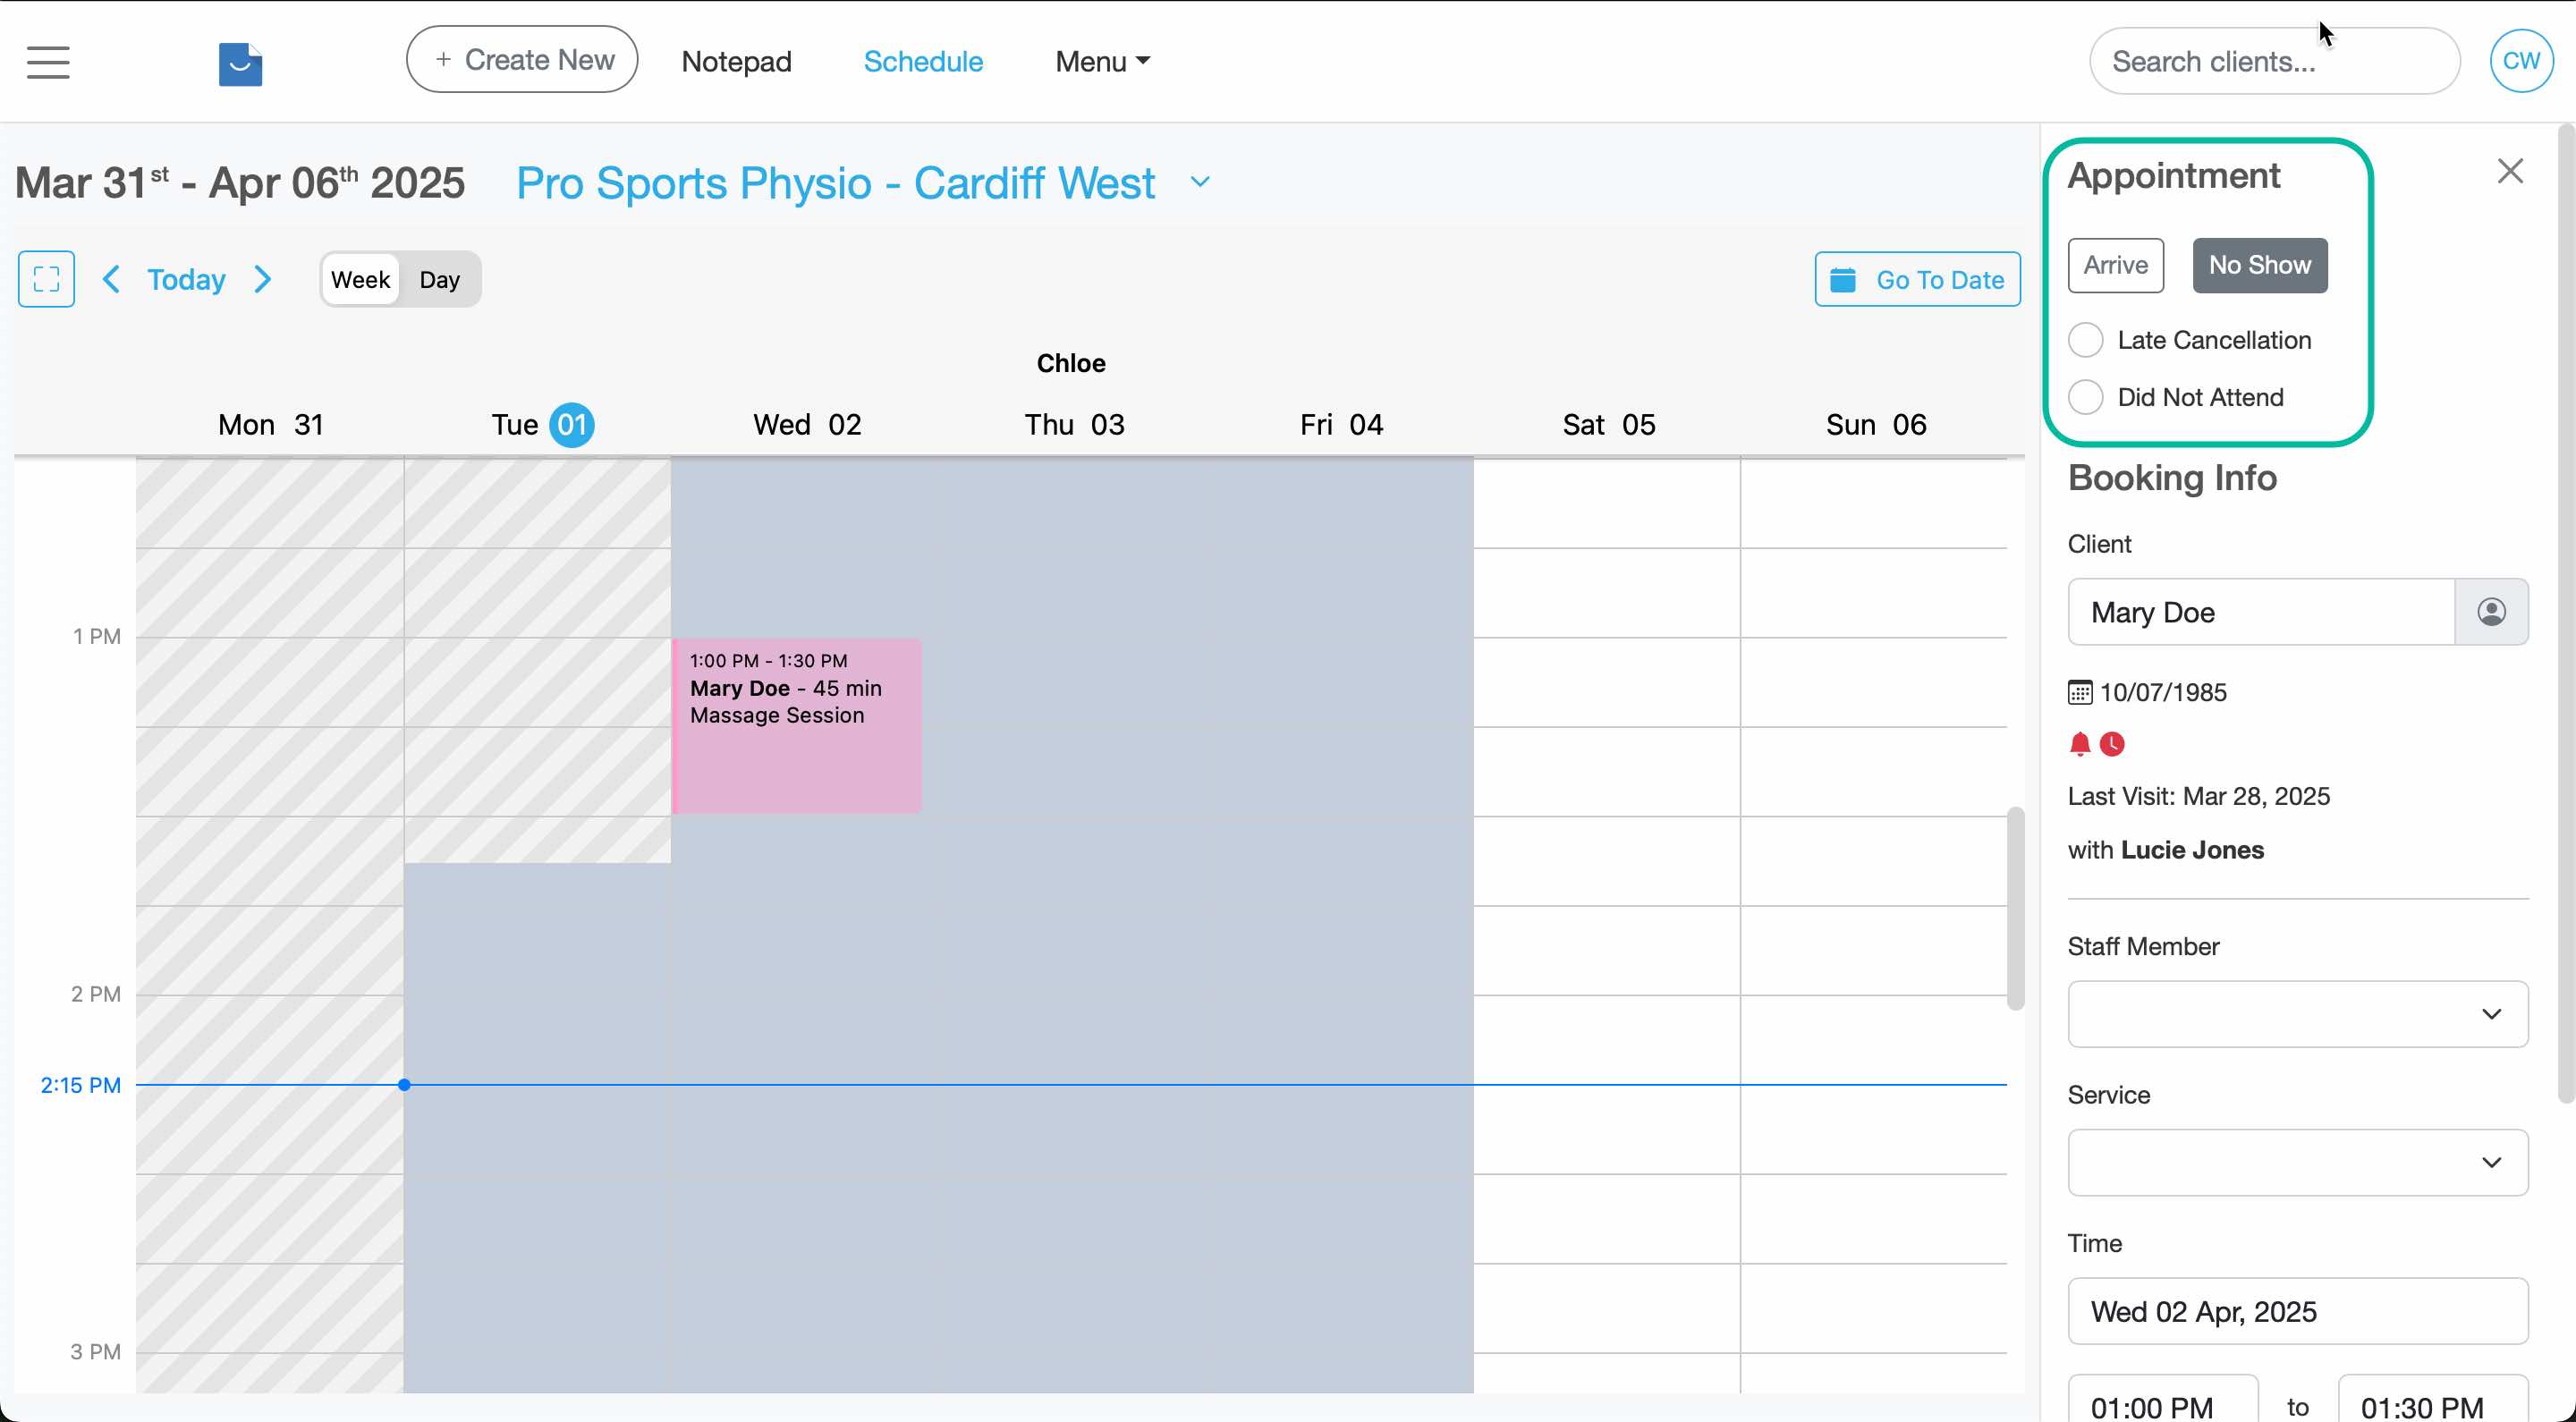The height and width of the screenshot is (1422, 2576).
Task: Open client profile icon beside Mary Doe
Action: (x=2491, y=612)
